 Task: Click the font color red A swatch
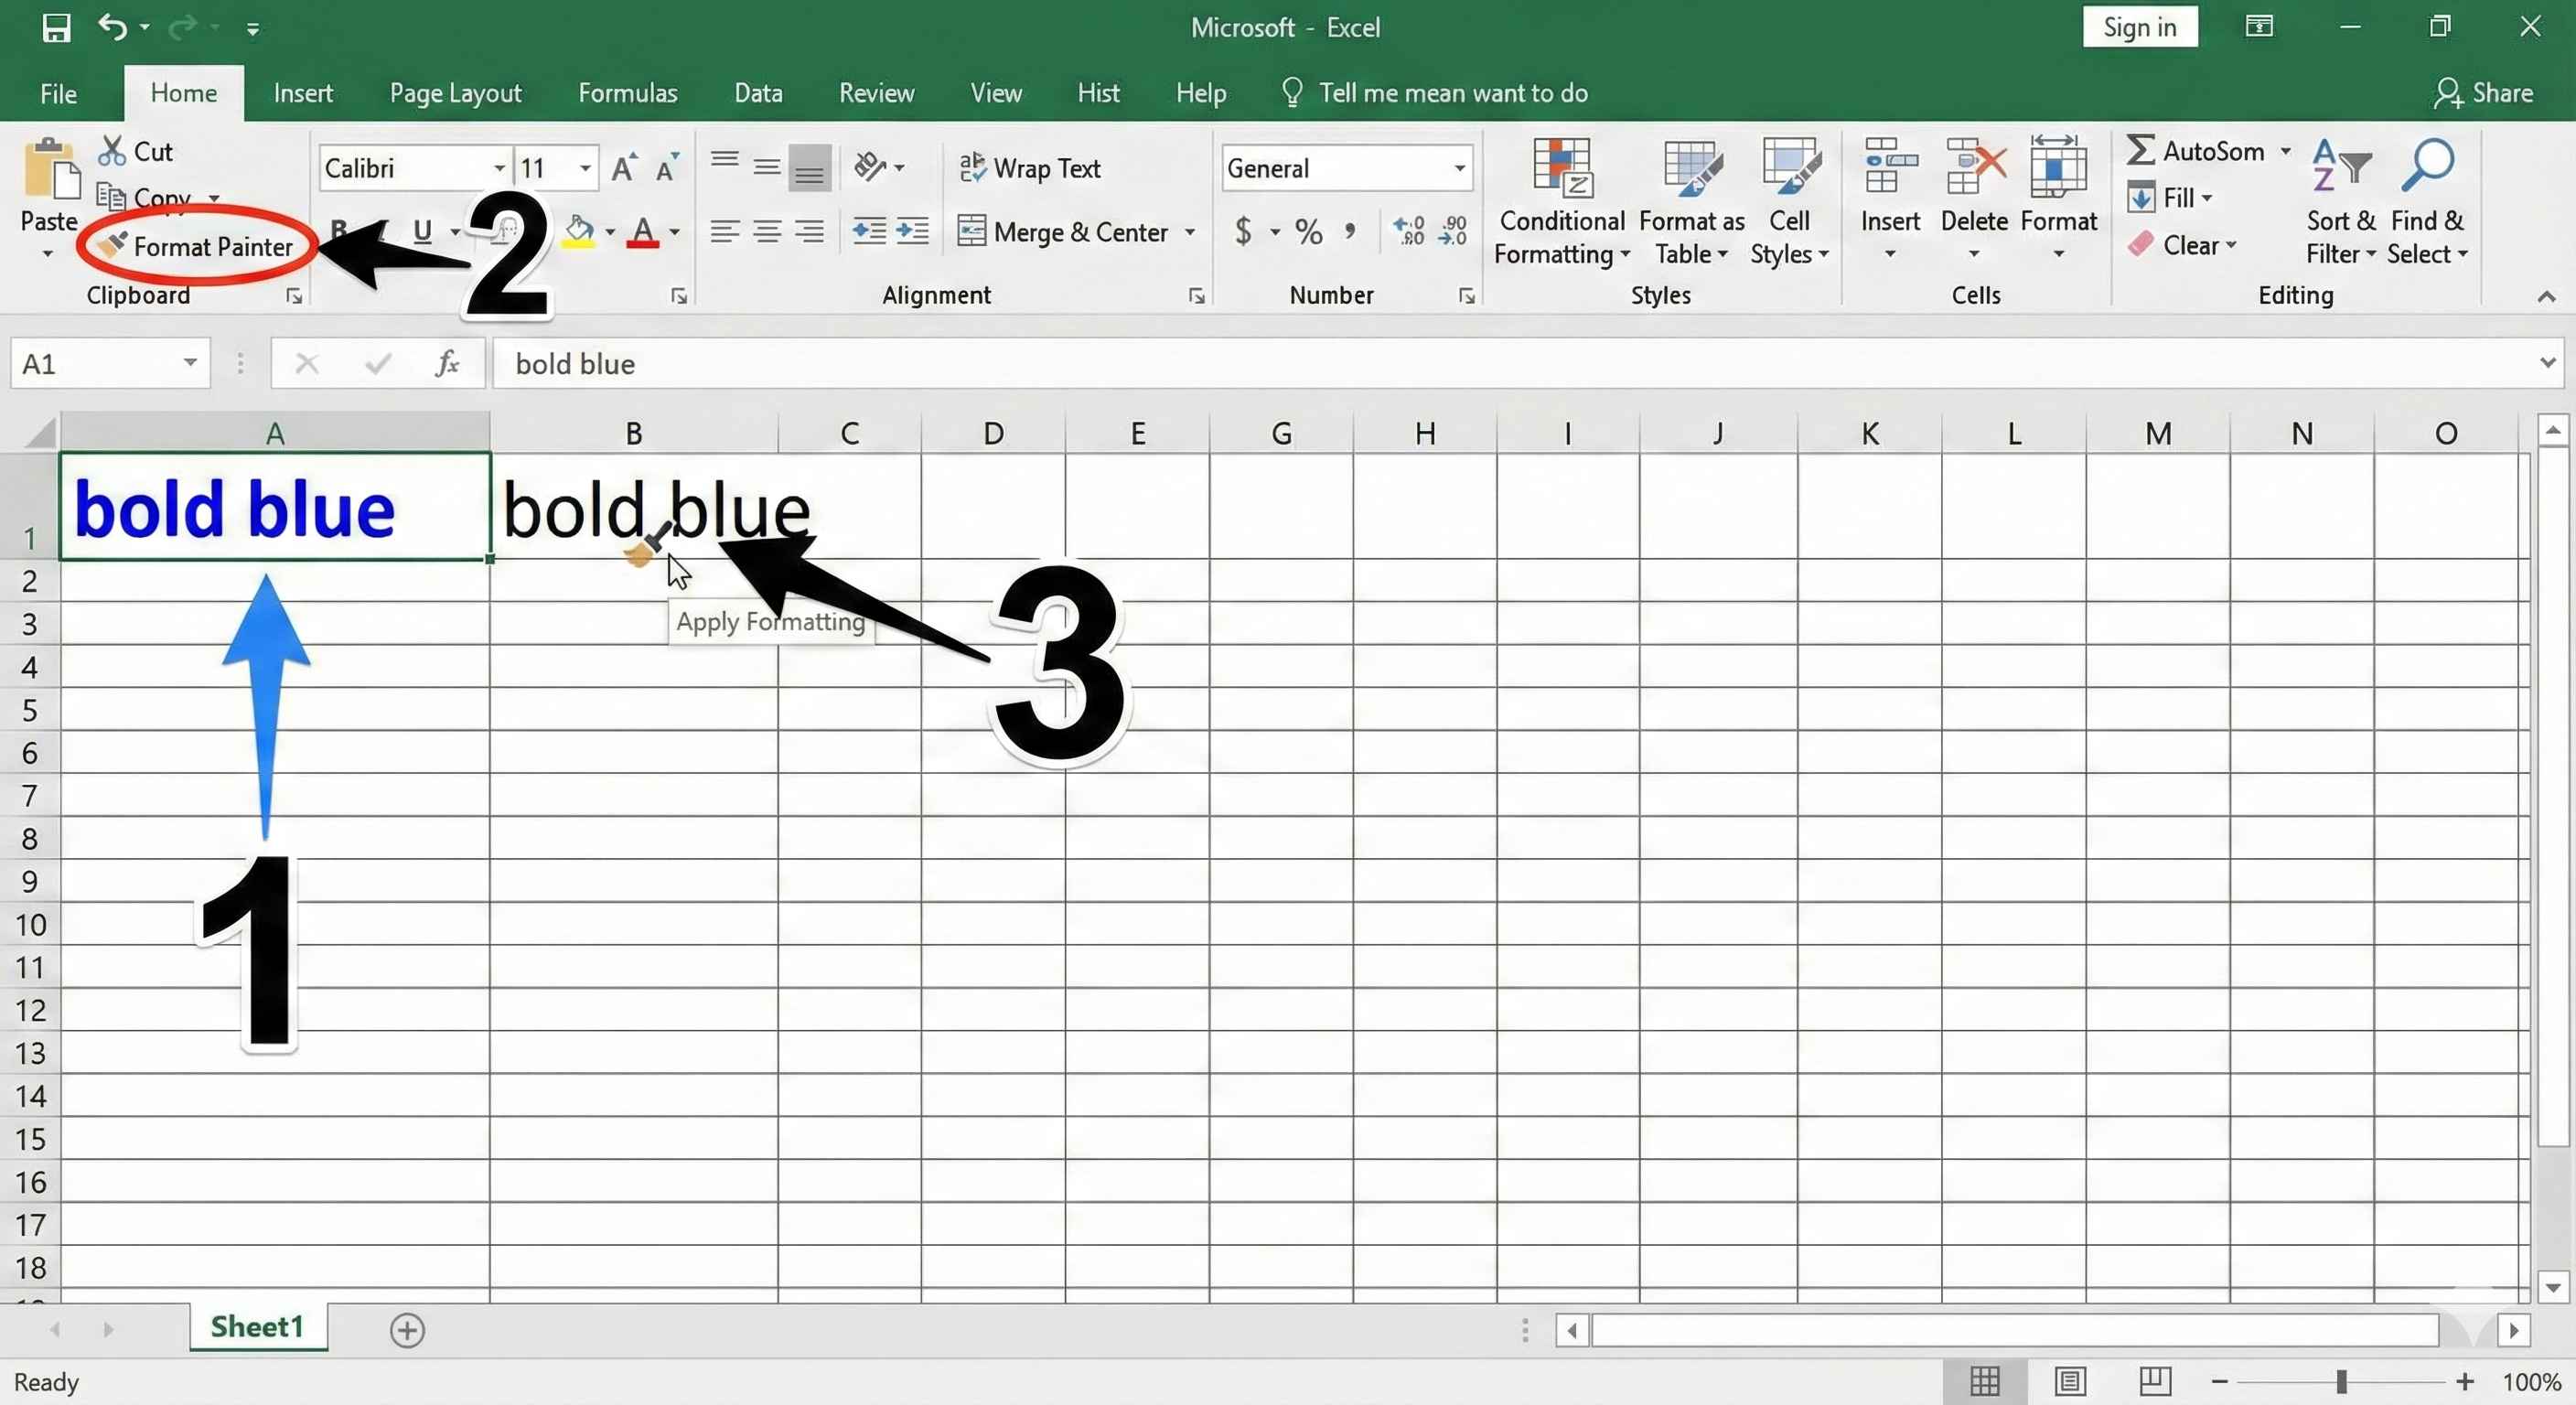point(643,232)
